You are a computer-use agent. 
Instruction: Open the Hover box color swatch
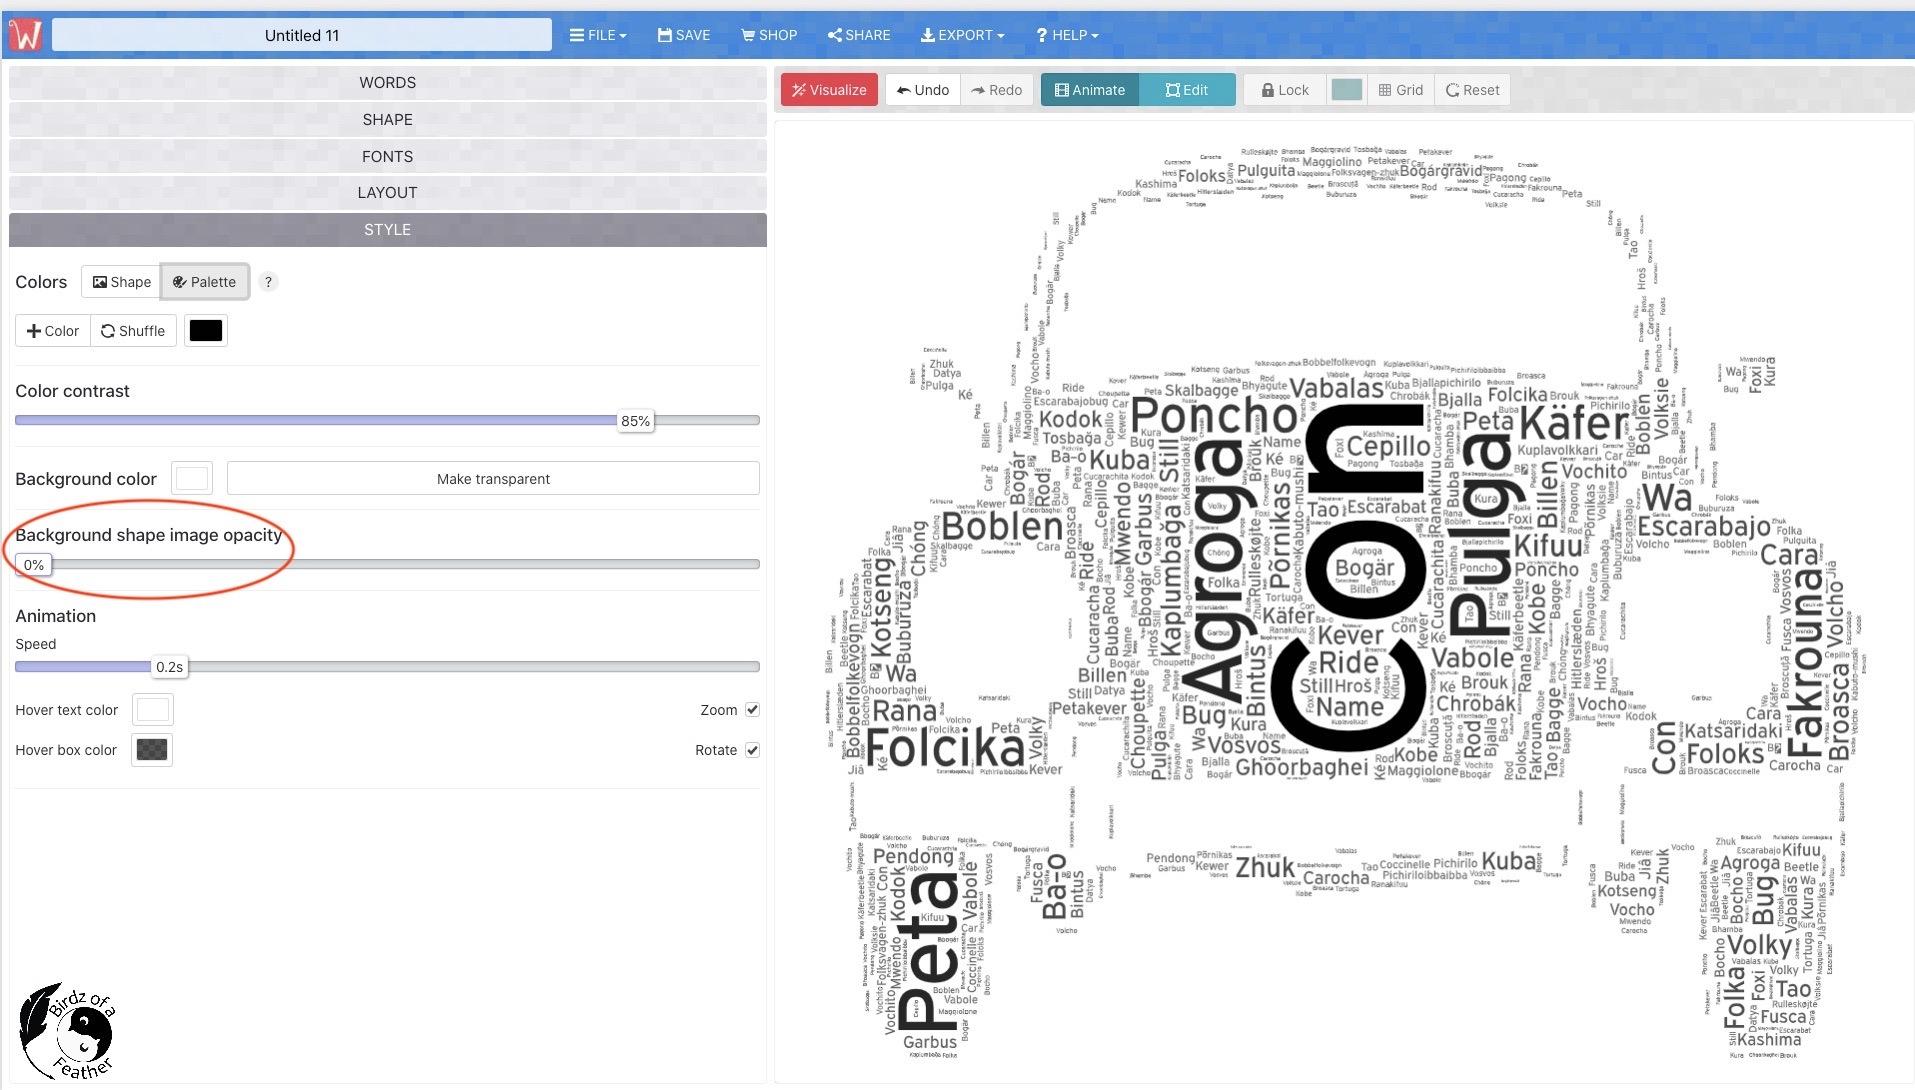point(152,750)
